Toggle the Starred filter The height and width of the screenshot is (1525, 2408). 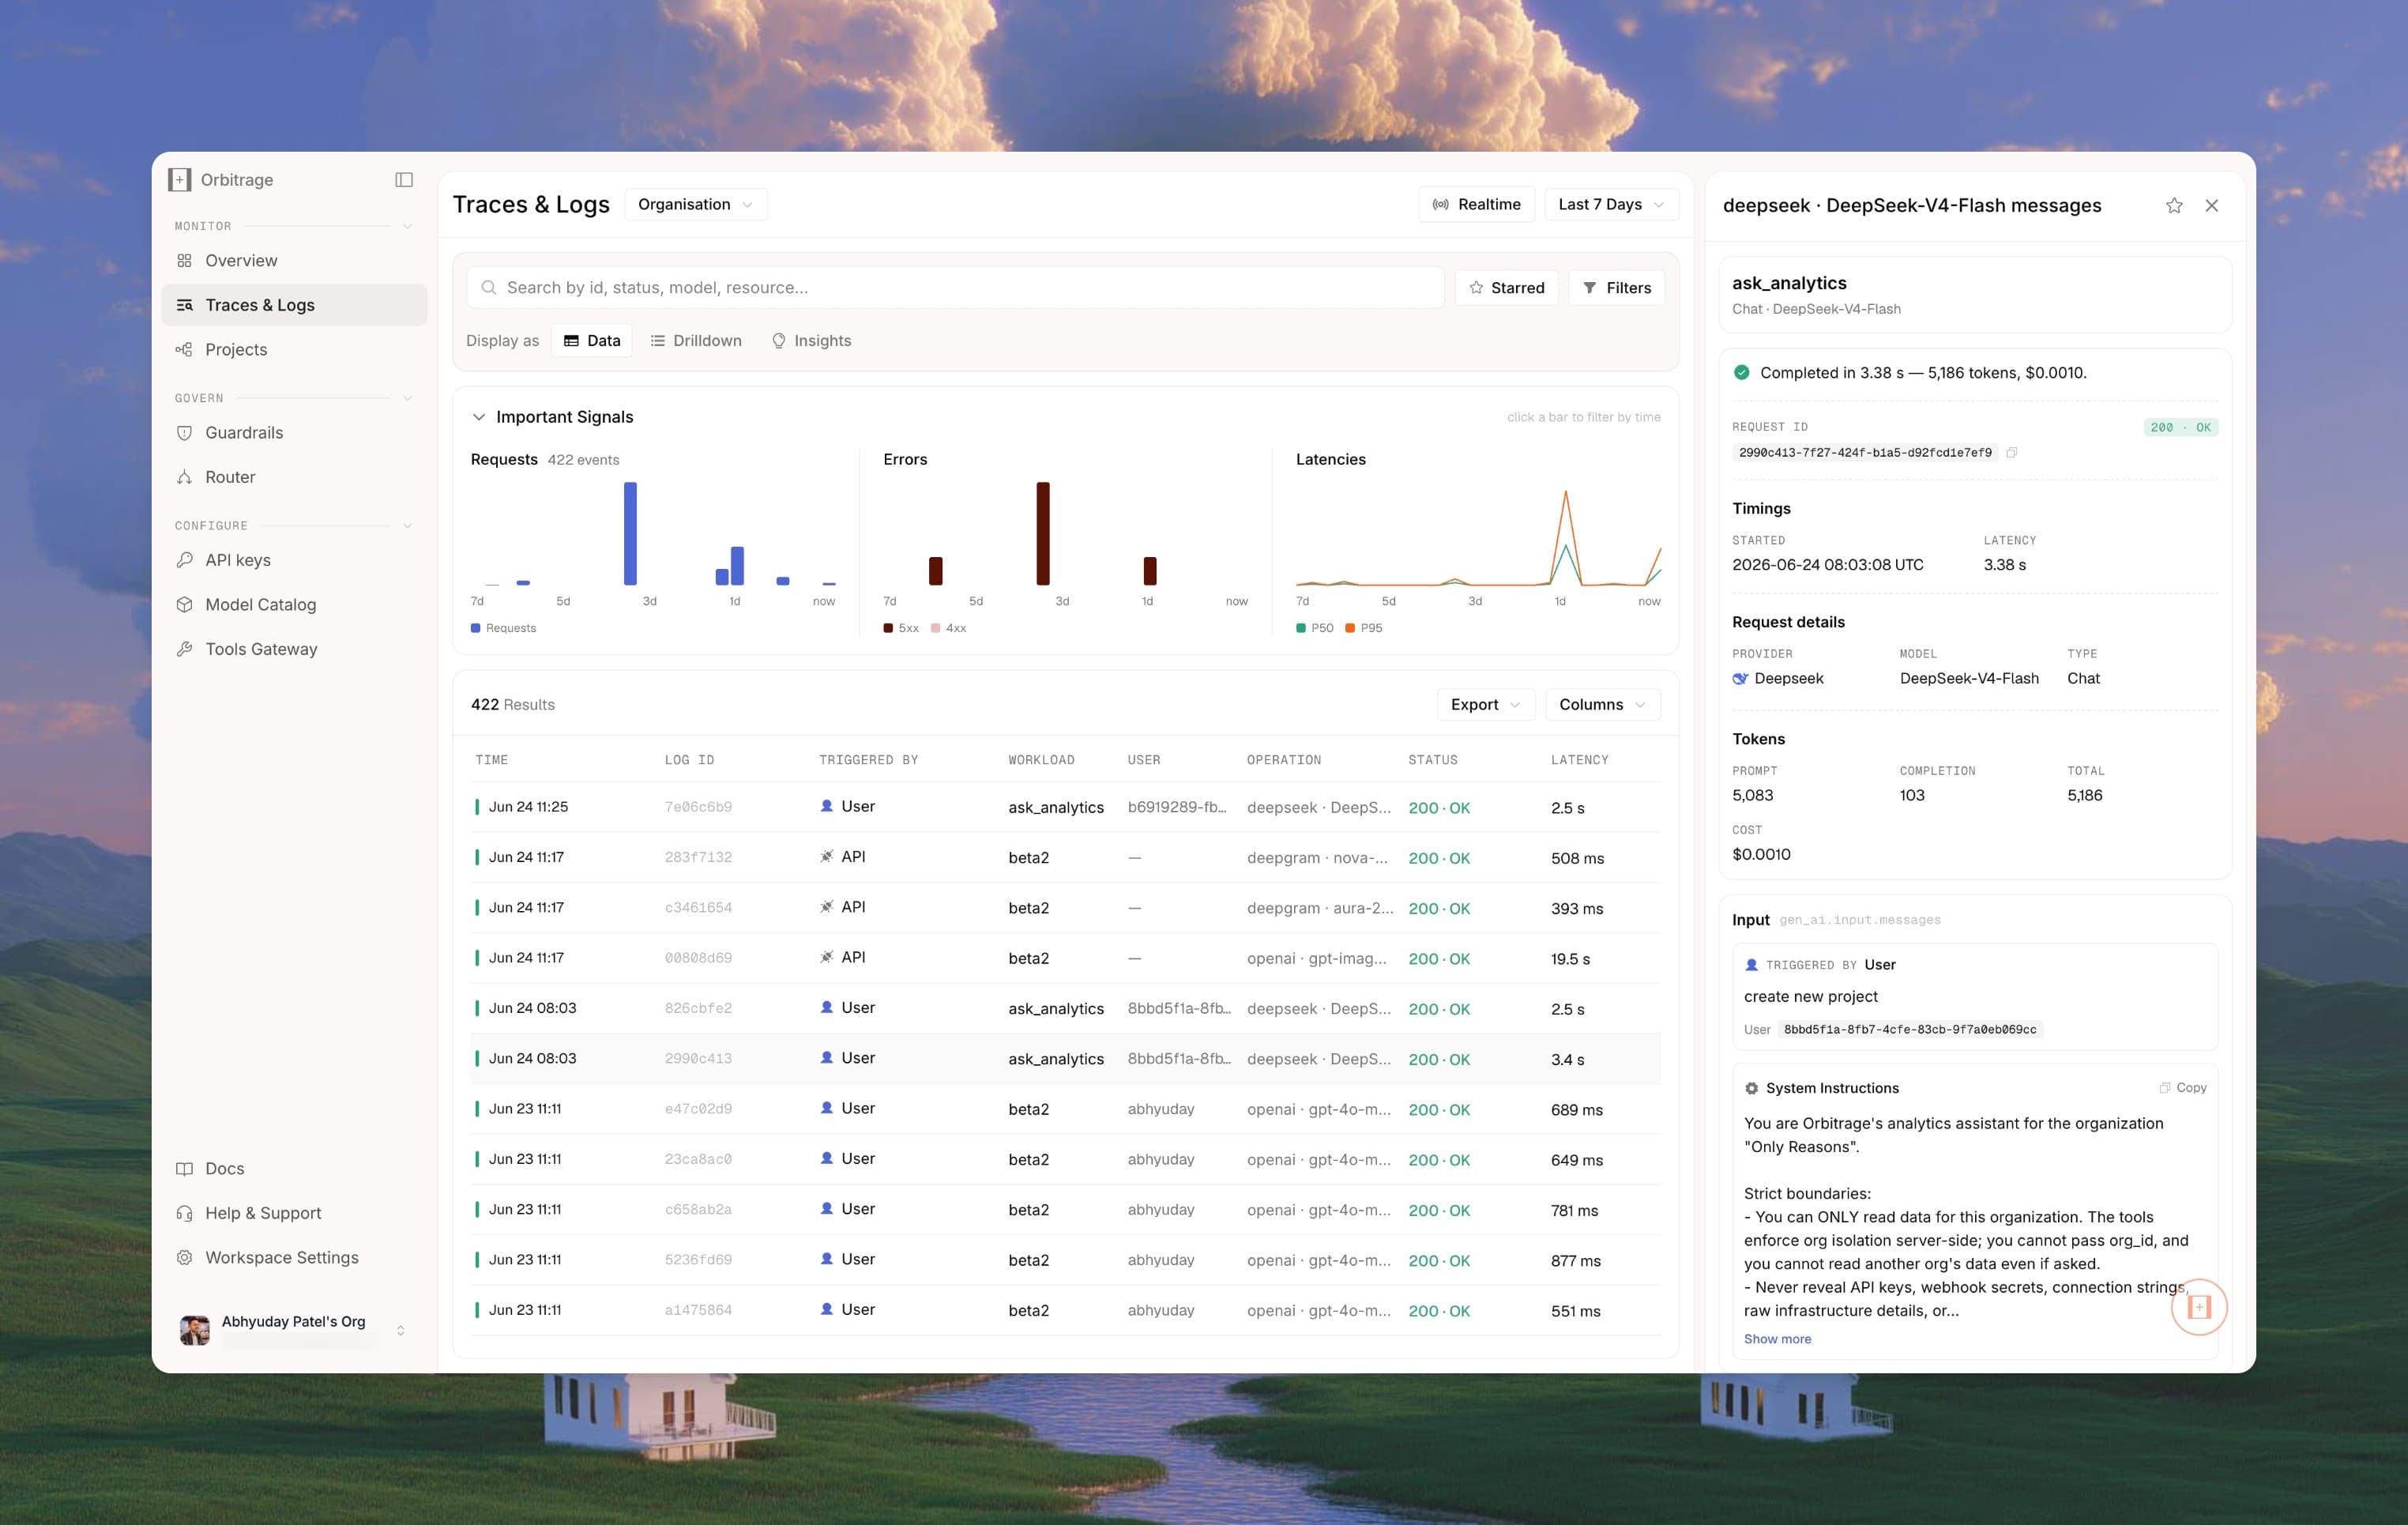coord(1506,288)
